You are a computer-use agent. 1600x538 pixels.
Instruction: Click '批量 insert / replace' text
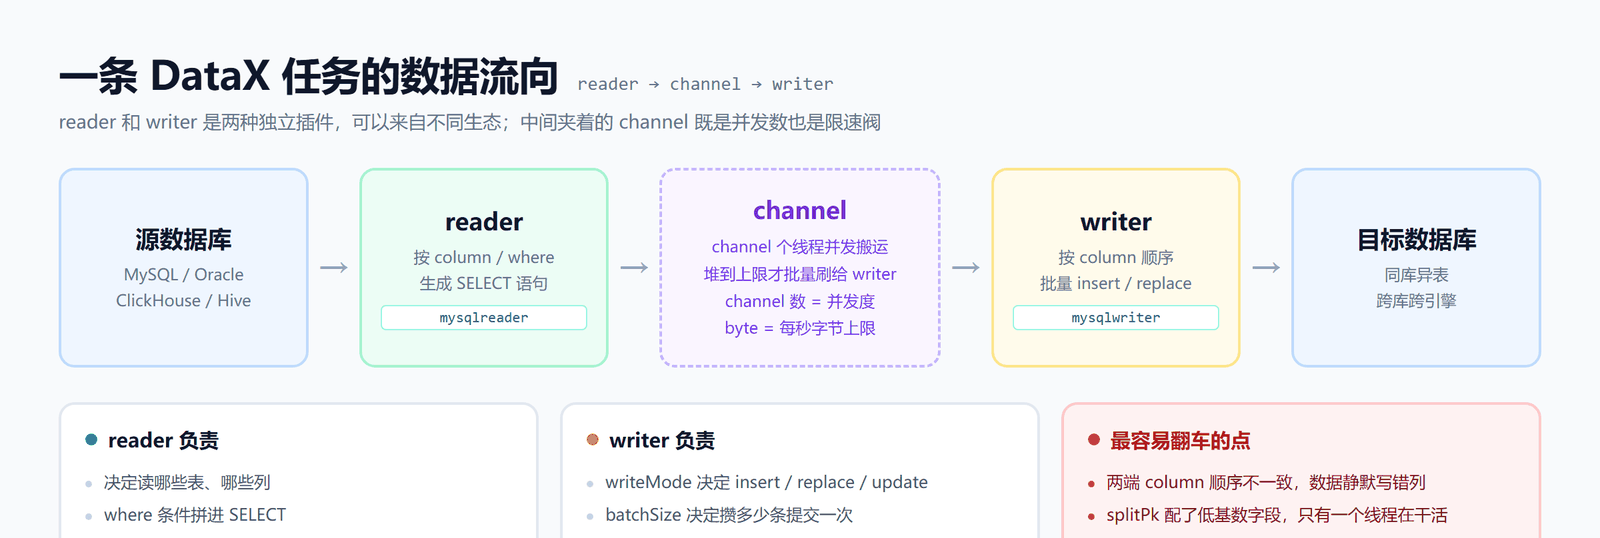pos(1116,283)
